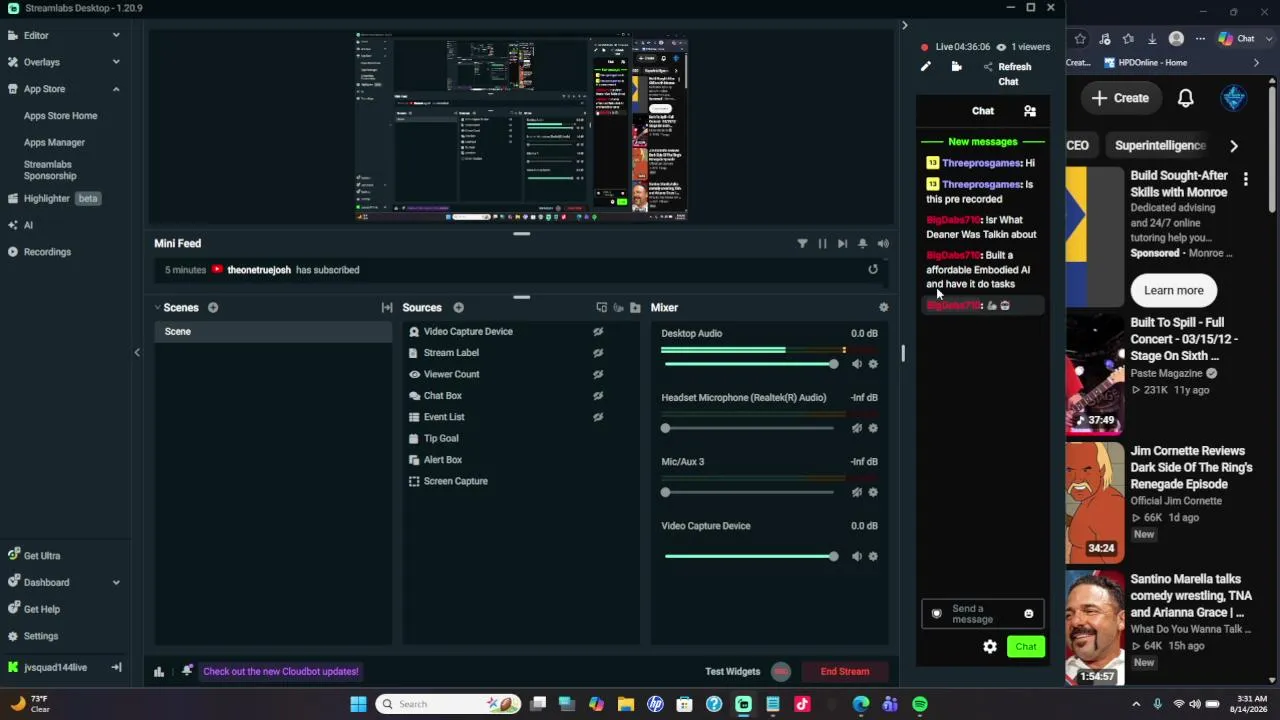The width and height of the screenshot is (1280, 720).
Task: Open chat participants list icon
Action: [x=1030, y=111]
